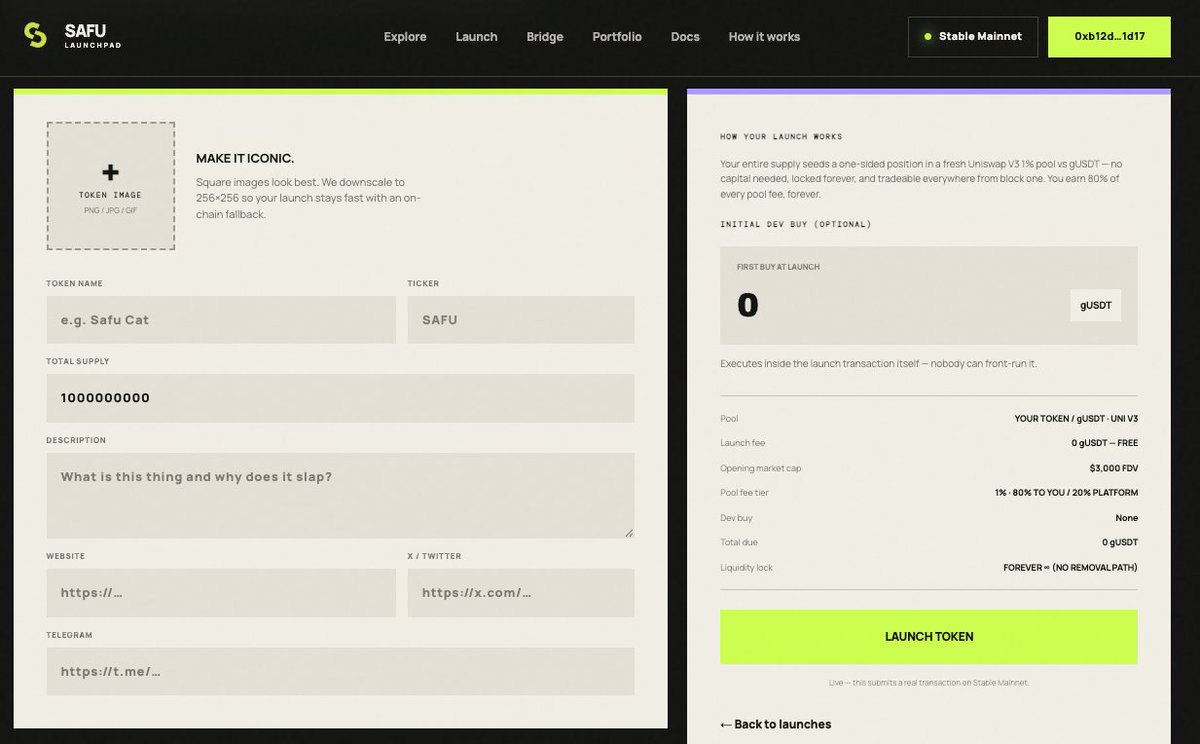Open the Docs nav link

click(x=685, y=37)
